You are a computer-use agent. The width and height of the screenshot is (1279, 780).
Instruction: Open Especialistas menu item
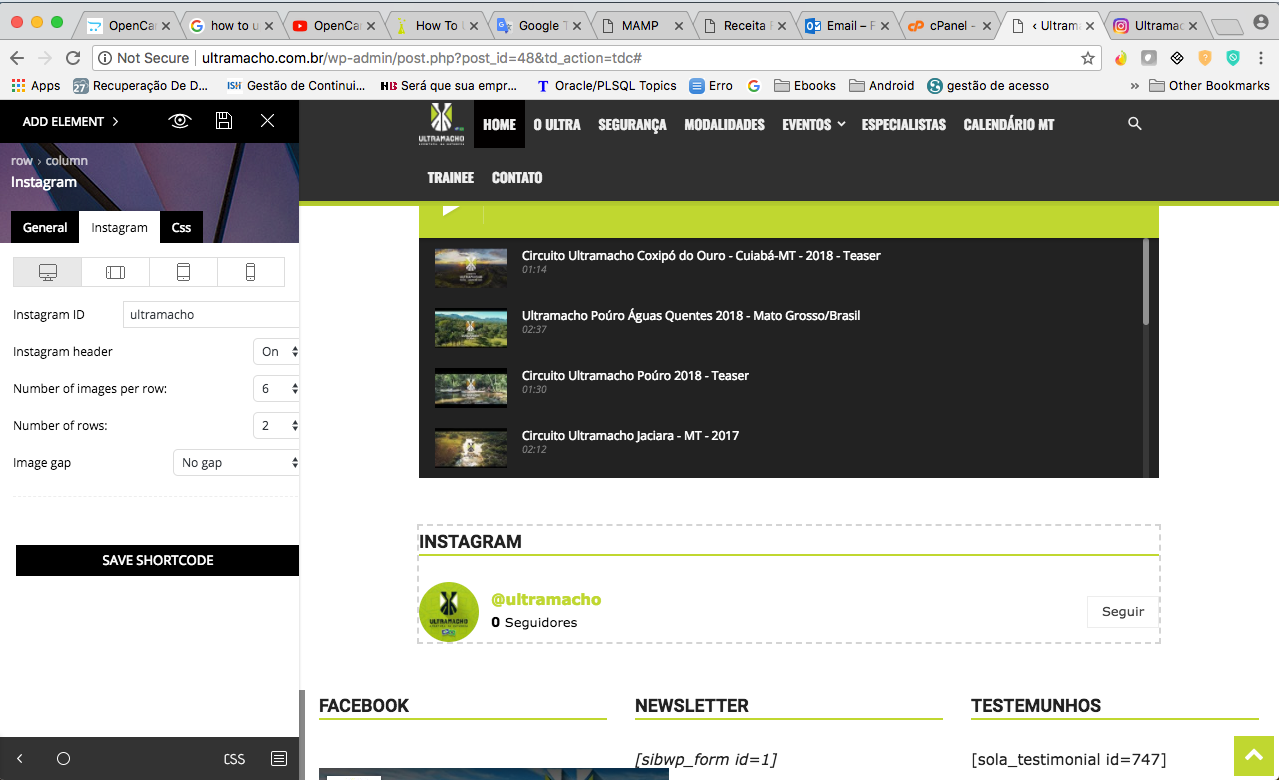tap(903, 124)
